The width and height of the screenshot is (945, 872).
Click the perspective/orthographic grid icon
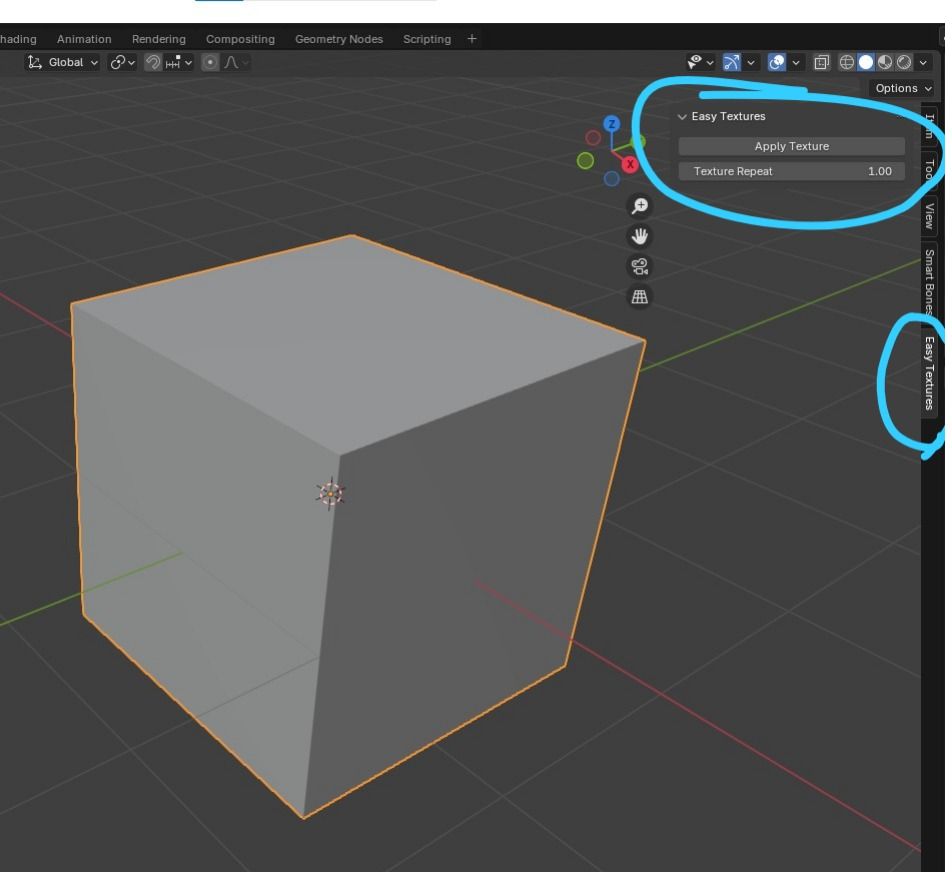pos(639,295)
